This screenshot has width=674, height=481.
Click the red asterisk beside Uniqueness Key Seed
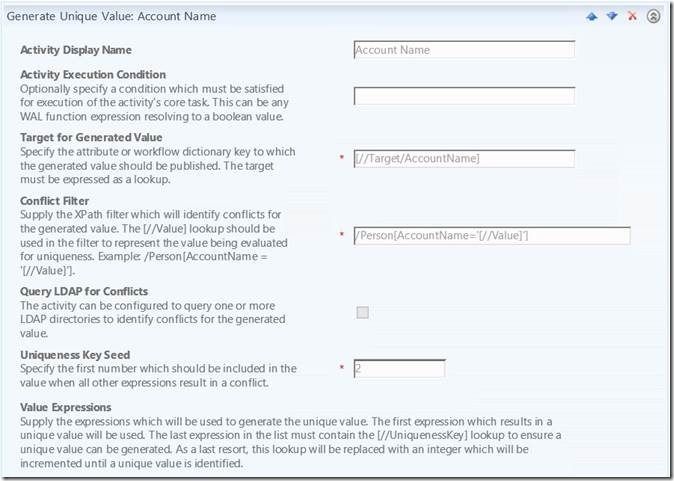point(343,369)
